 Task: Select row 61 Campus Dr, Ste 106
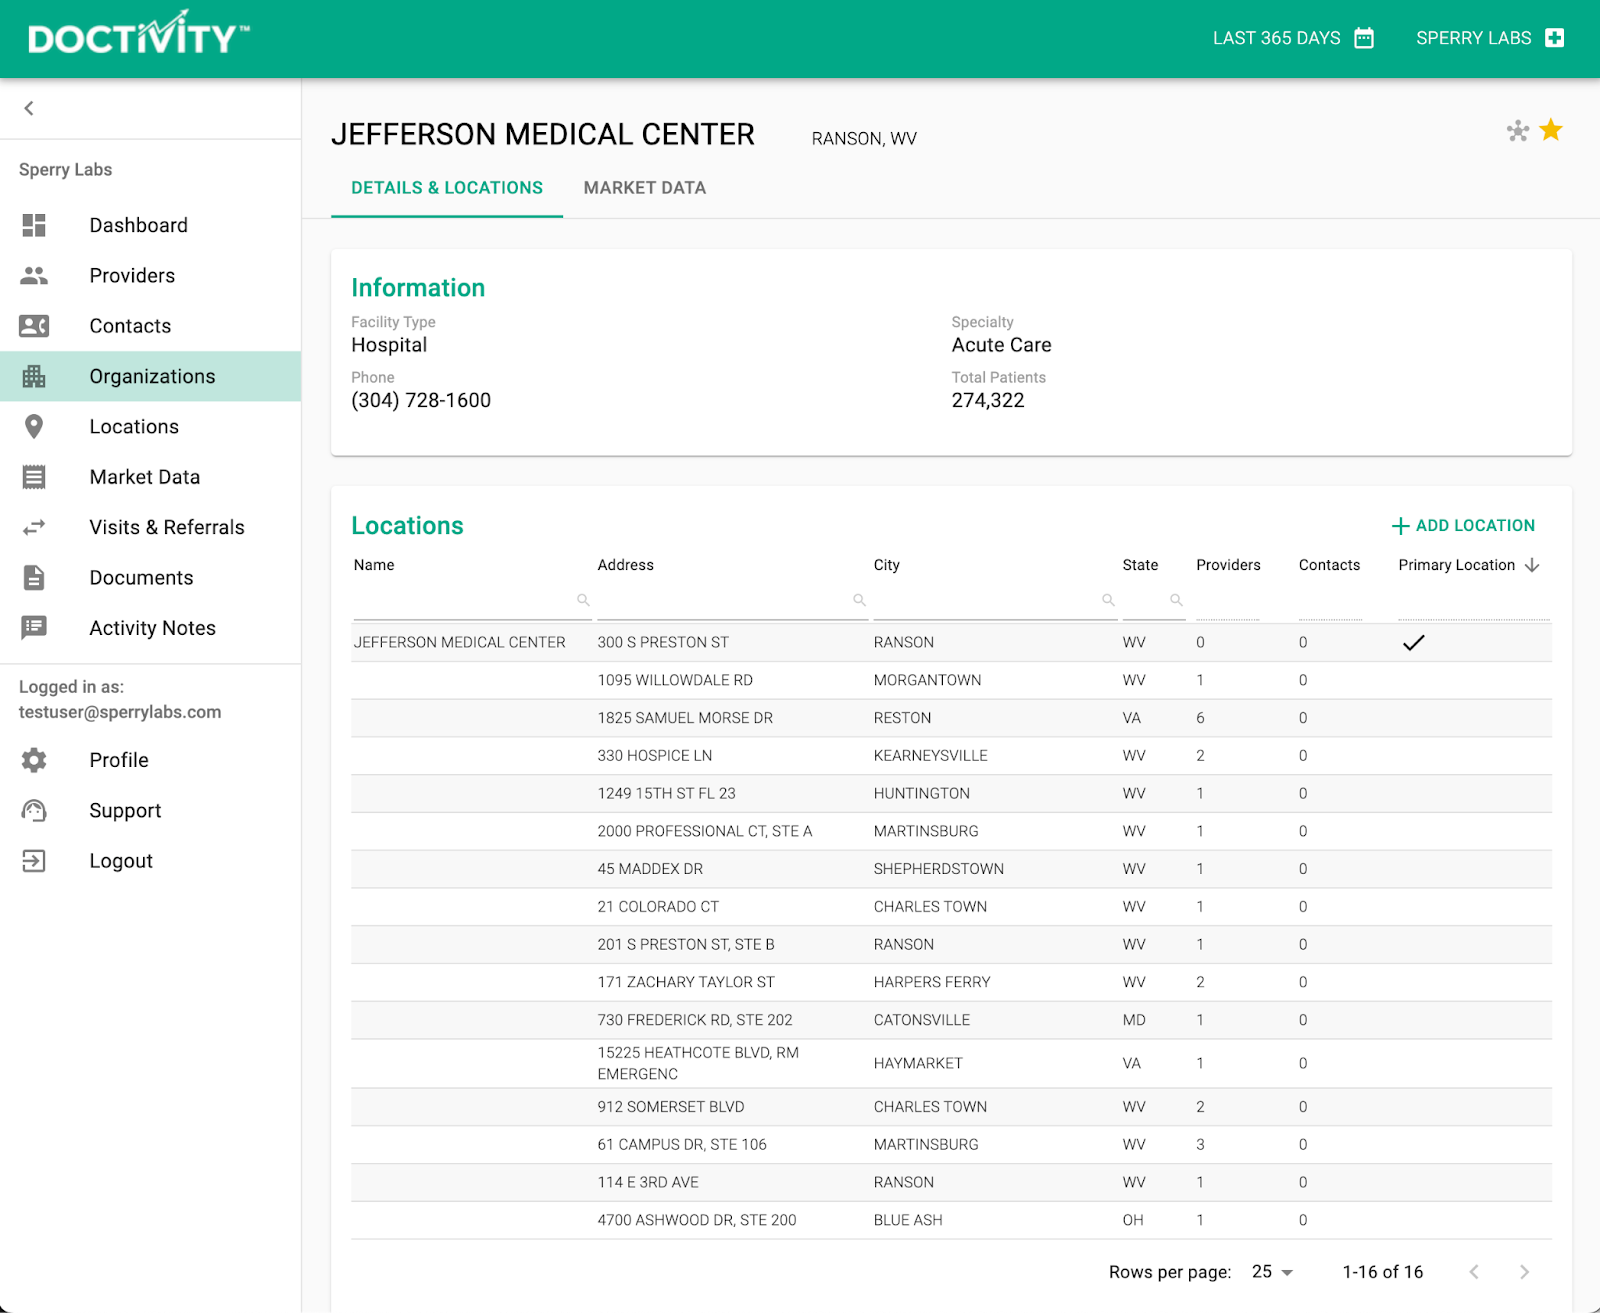[x=951, y=1145]
